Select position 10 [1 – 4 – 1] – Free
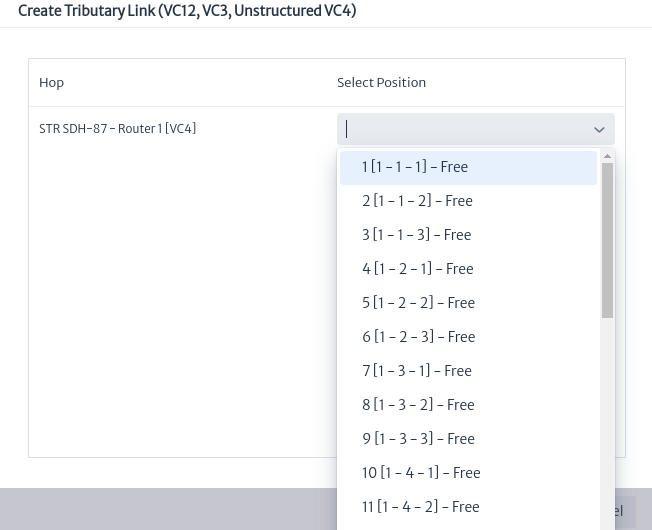The image size is (652, 530). click(468, 473)
